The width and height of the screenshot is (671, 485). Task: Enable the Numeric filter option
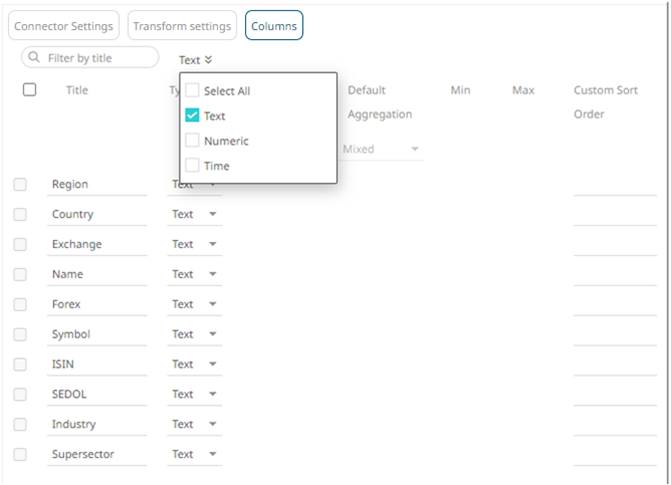[x=193, y=141]
